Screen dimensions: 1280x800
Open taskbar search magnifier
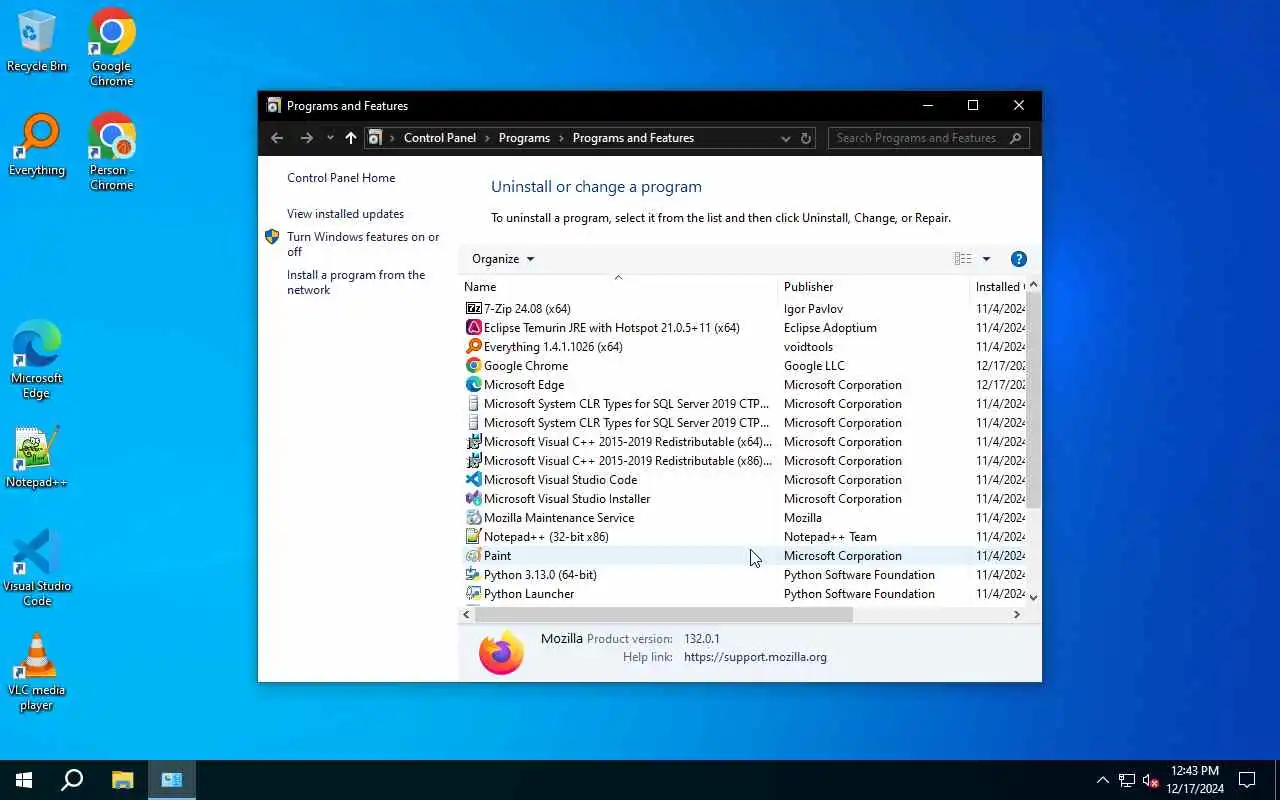pos(72,780)
